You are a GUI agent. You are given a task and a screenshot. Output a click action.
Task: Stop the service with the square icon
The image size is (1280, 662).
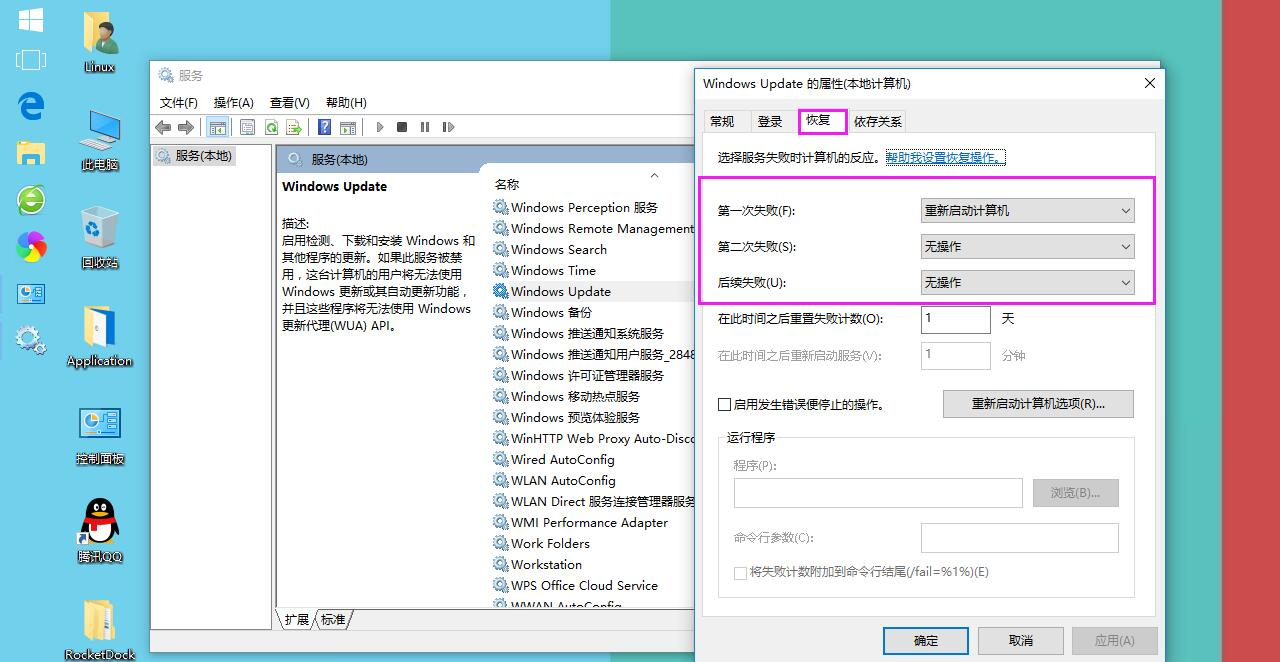[x=402, y=127]
